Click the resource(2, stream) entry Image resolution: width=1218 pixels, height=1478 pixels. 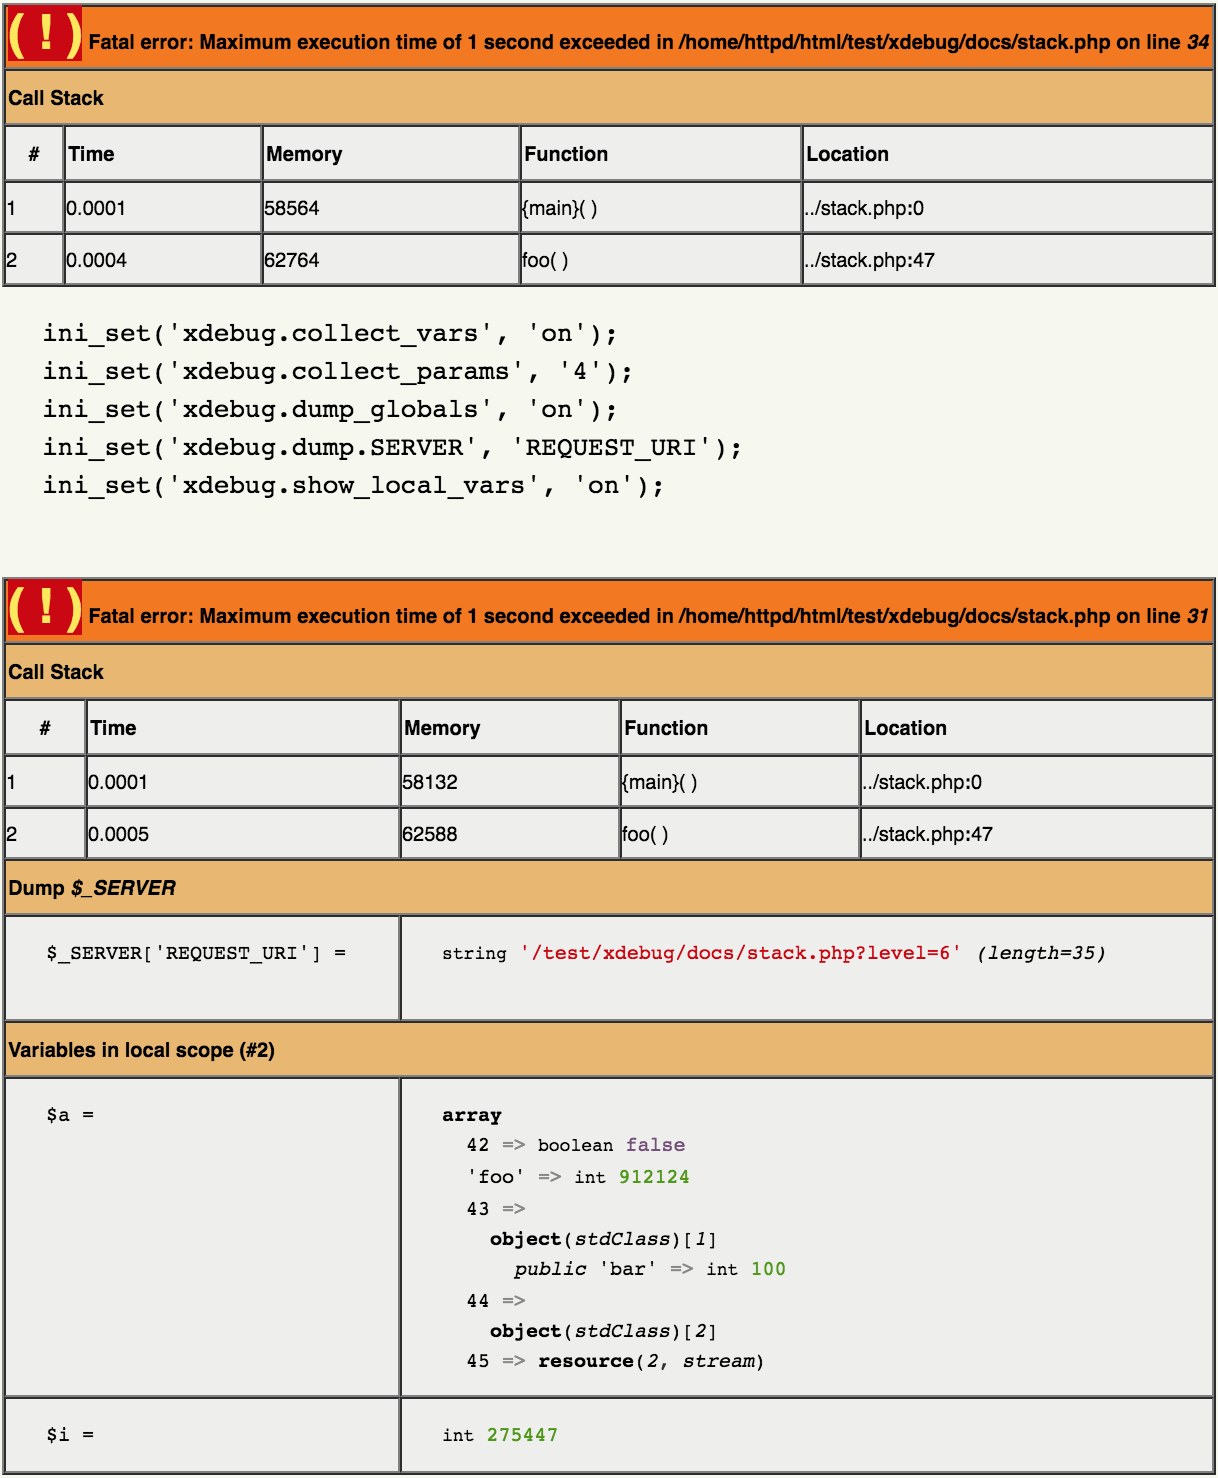tap(651, 1361)
